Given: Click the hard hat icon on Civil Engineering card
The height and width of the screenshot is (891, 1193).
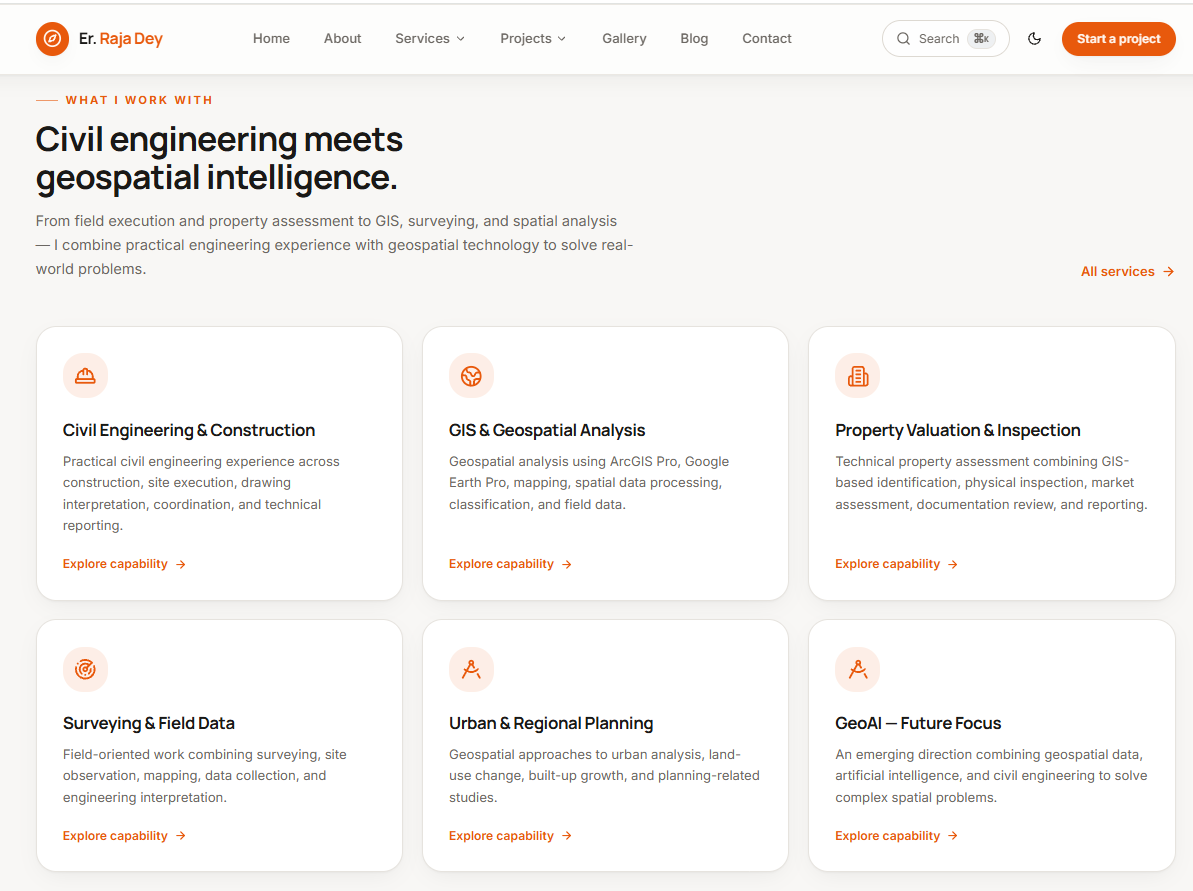Looking at the screenshot, I should point(85,376).
